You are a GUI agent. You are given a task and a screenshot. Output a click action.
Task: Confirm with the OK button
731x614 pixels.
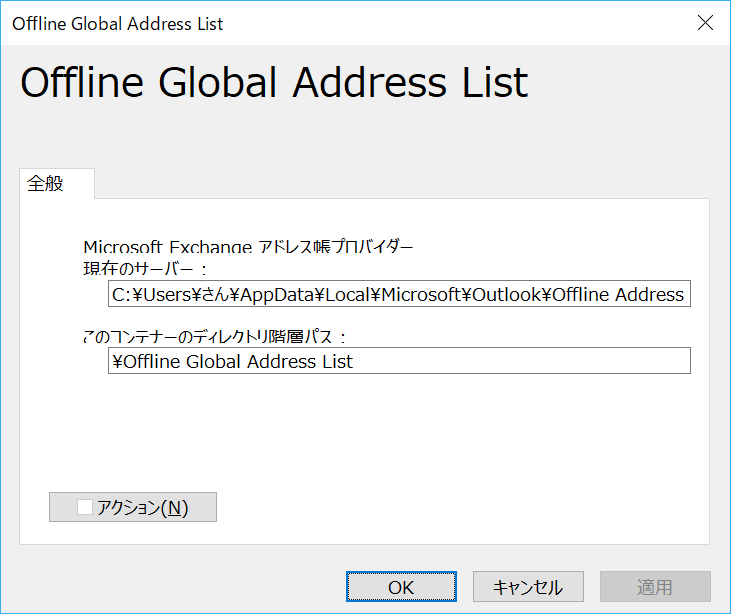401,587
